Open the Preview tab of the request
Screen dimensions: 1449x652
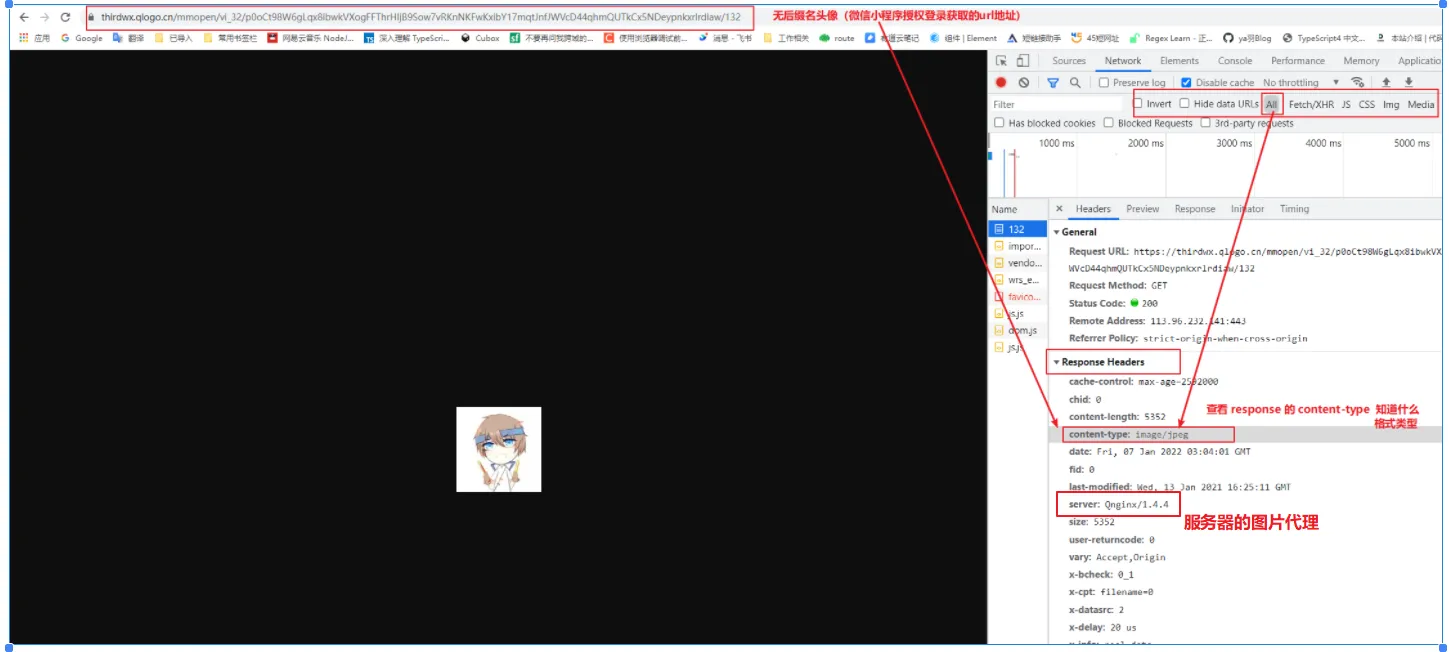click(1142, 209)
